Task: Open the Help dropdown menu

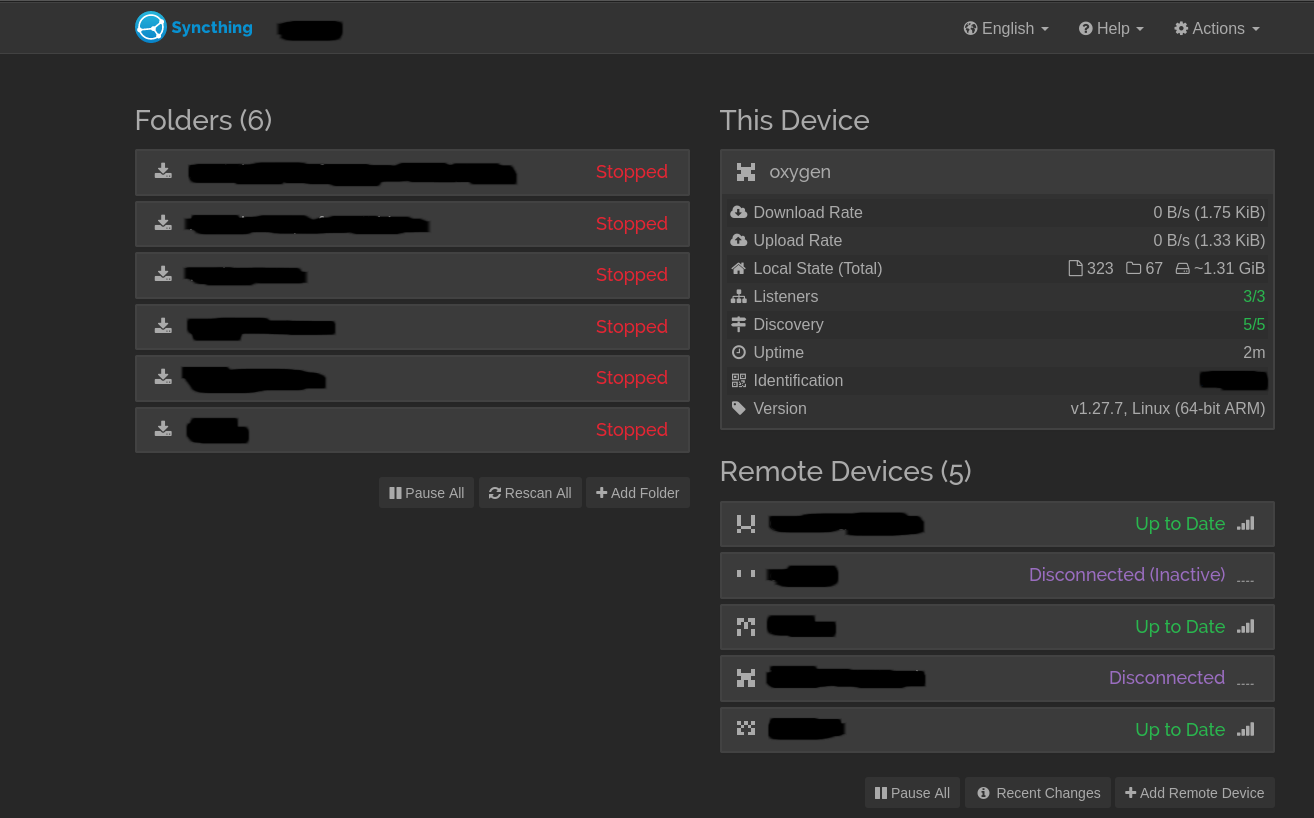Action: 1111,28
